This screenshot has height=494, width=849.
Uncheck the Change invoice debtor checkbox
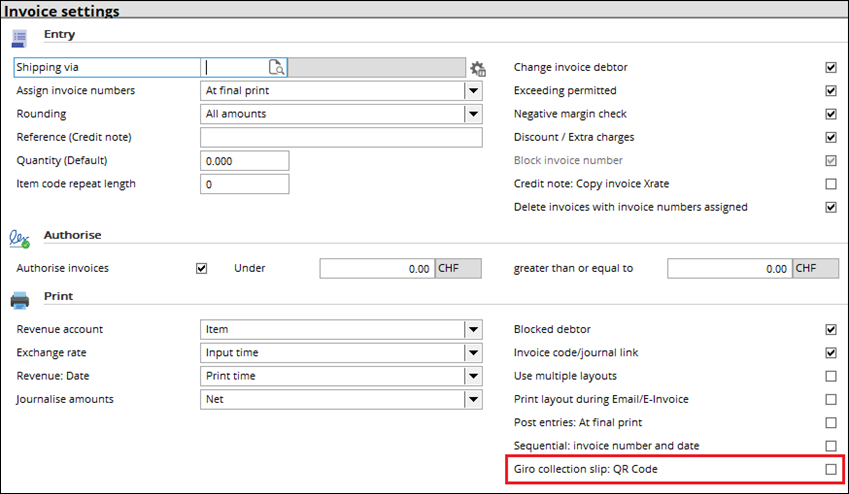[830, 68]
